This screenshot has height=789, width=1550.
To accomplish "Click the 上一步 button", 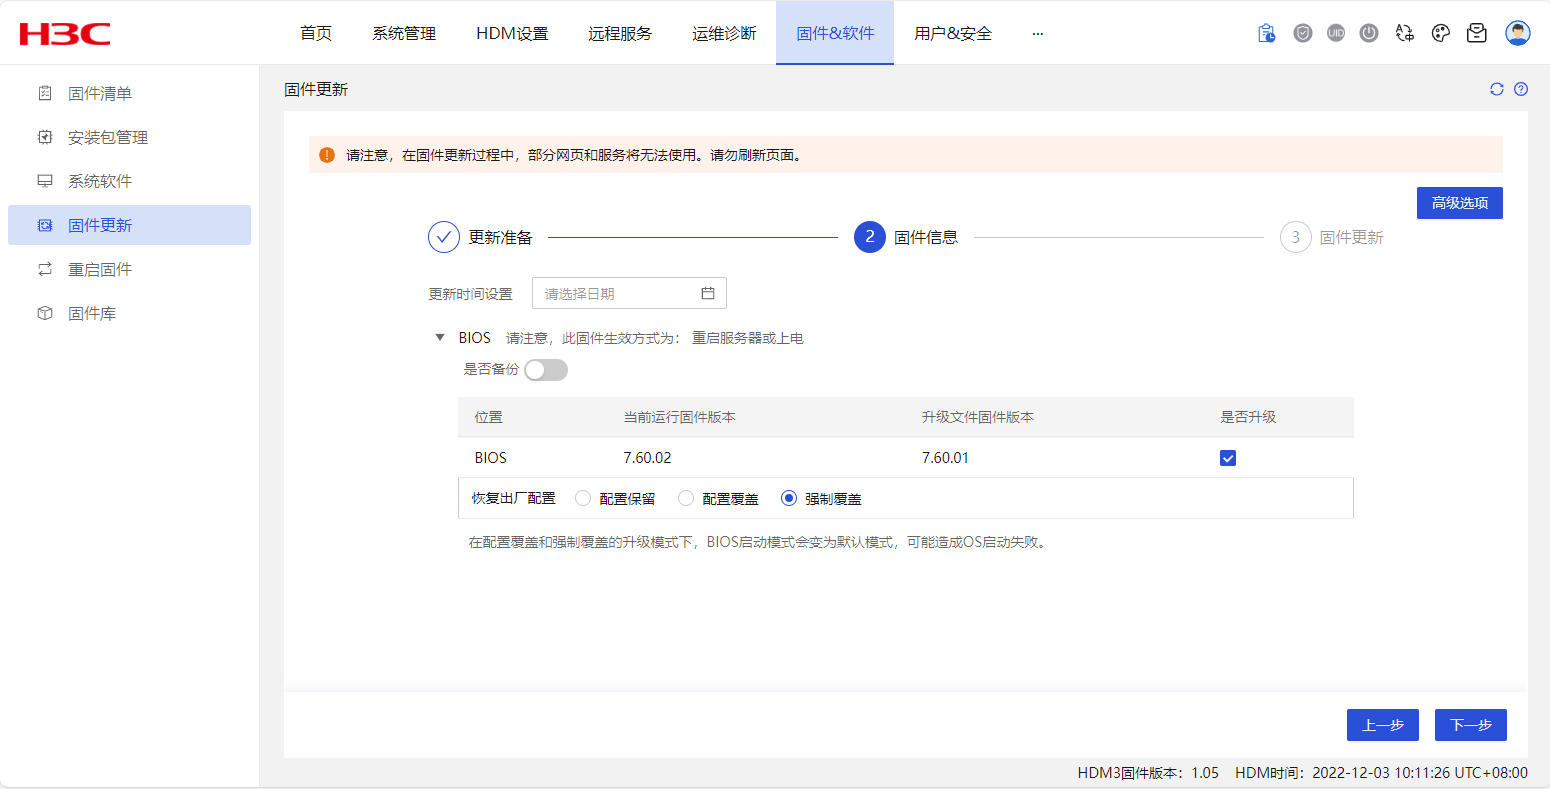I will (x=1383, y=725).
